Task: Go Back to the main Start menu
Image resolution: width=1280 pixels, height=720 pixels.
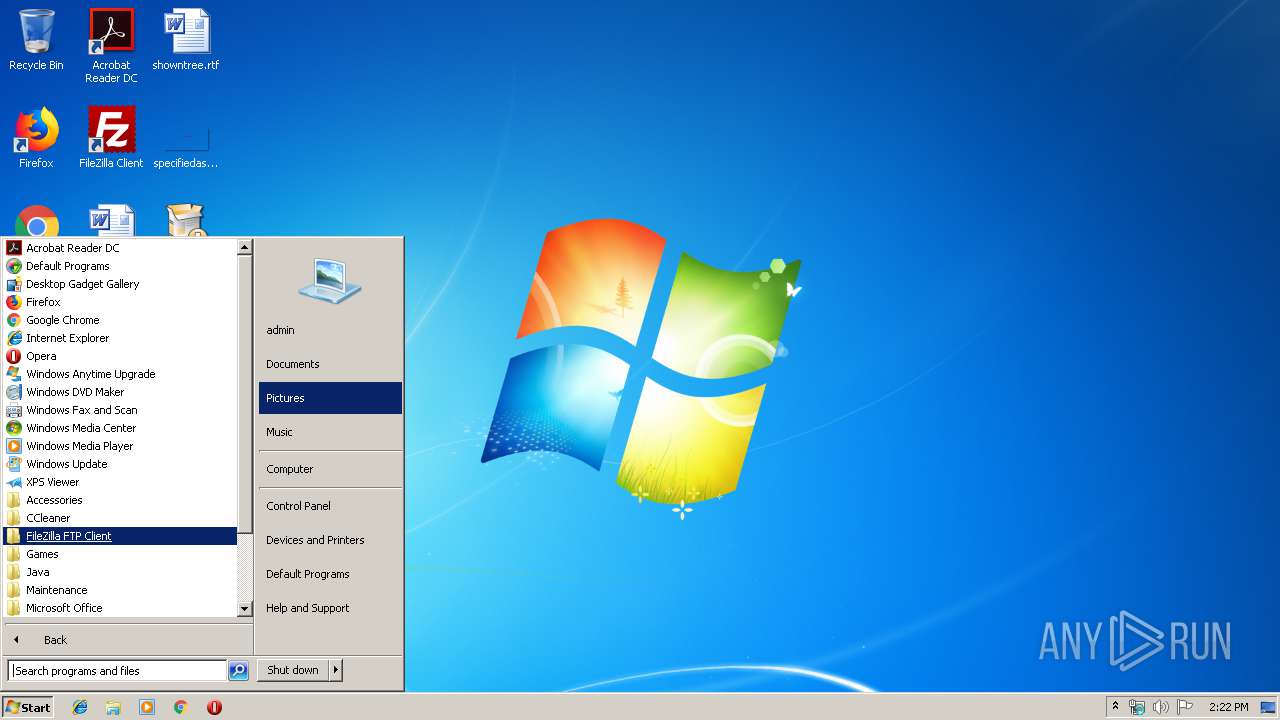Action: (128, 640)
